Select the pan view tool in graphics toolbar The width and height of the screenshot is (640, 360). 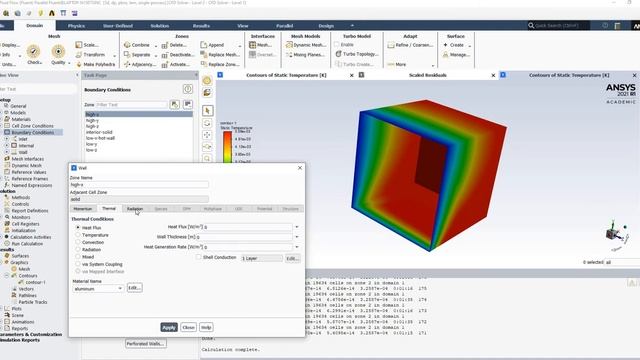[207, 135]
